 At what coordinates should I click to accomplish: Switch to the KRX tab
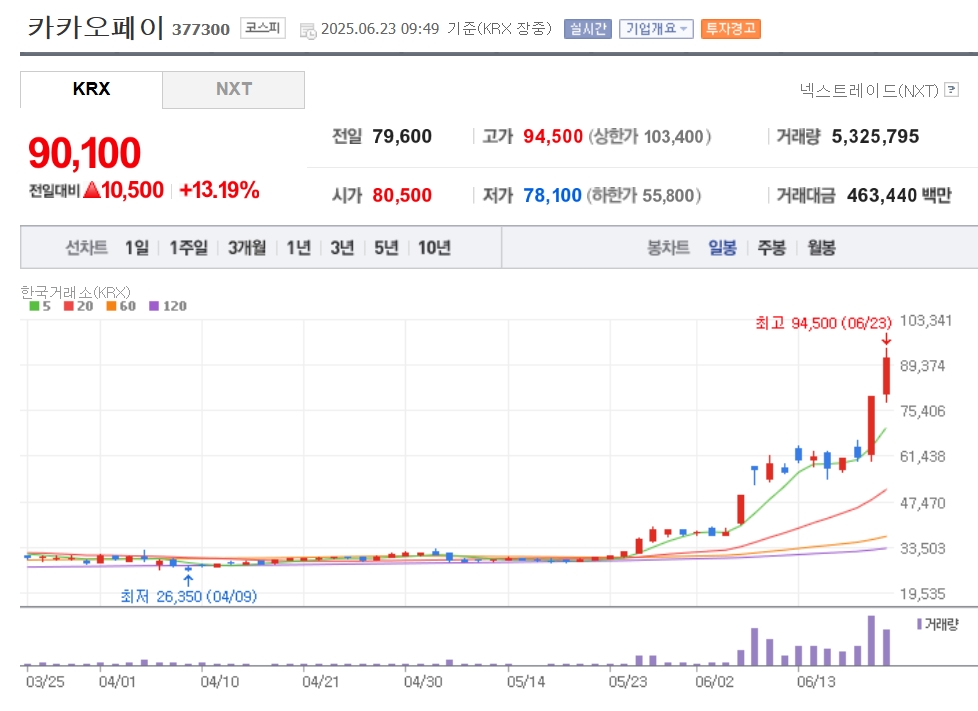pyautogui.click(x=91, y=89)
